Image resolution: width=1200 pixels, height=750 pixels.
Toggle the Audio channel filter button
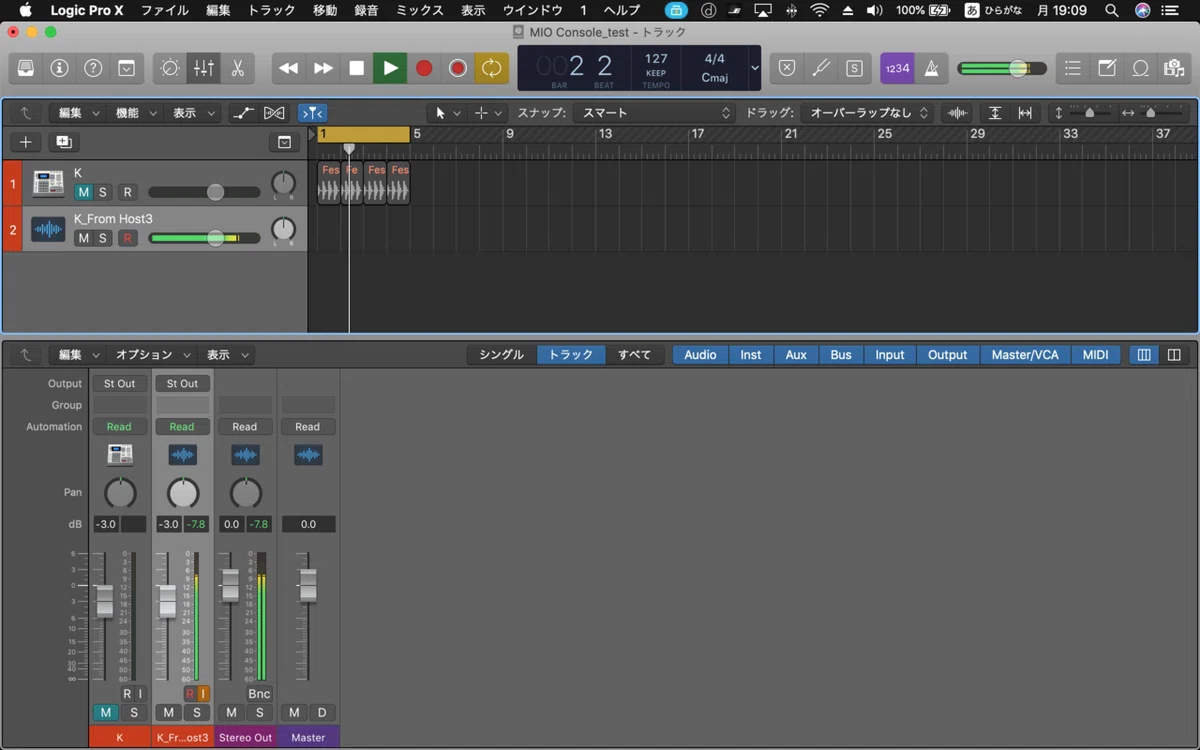point(700,355)
